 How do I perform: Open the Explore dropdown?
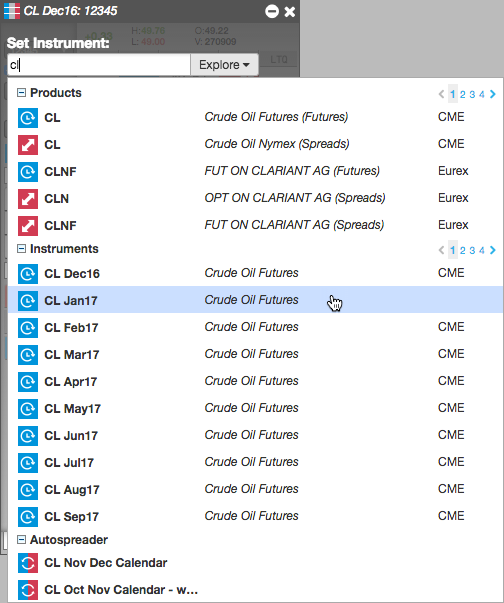pyautogui.click(x=224, y=65)
